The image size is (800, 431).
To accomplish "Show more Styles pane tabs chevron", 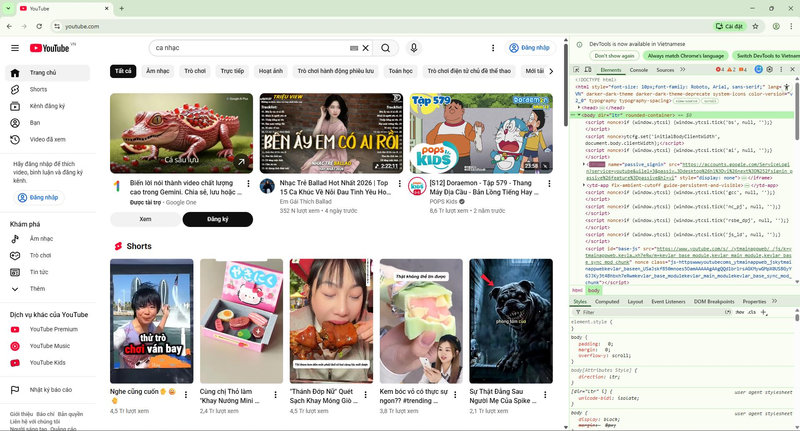I will pyautogui.click(x=774, y=301).
